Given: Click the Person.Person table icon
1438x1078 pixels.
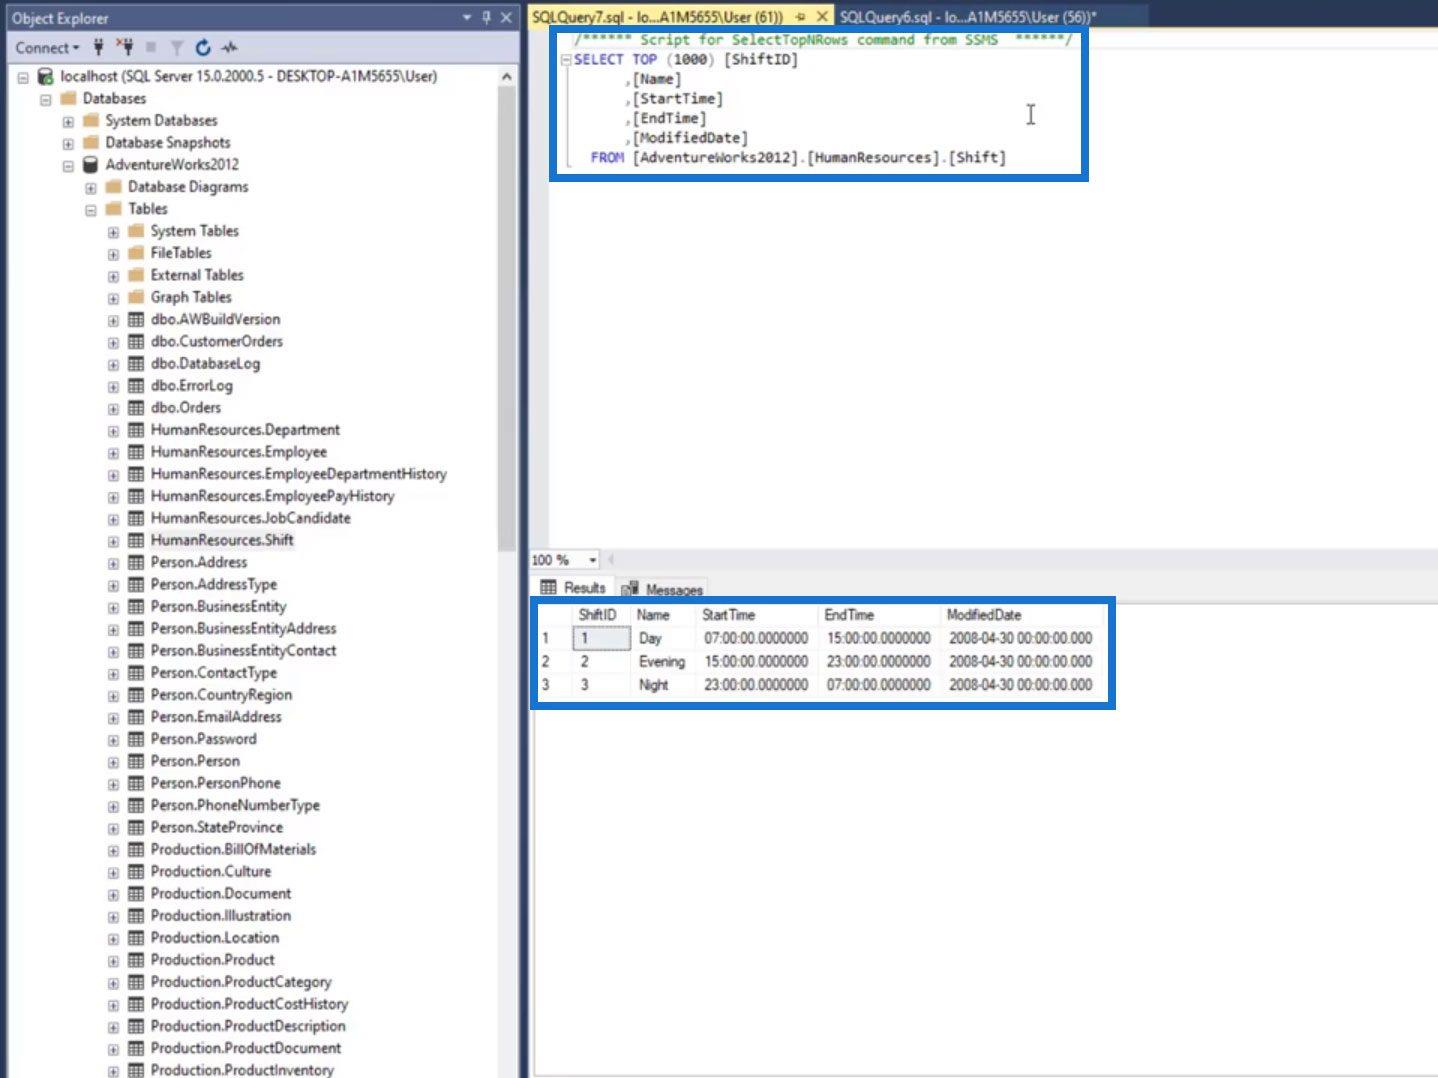Looking at the screenshot, I should pyautogui.click(x=136, y=761).
